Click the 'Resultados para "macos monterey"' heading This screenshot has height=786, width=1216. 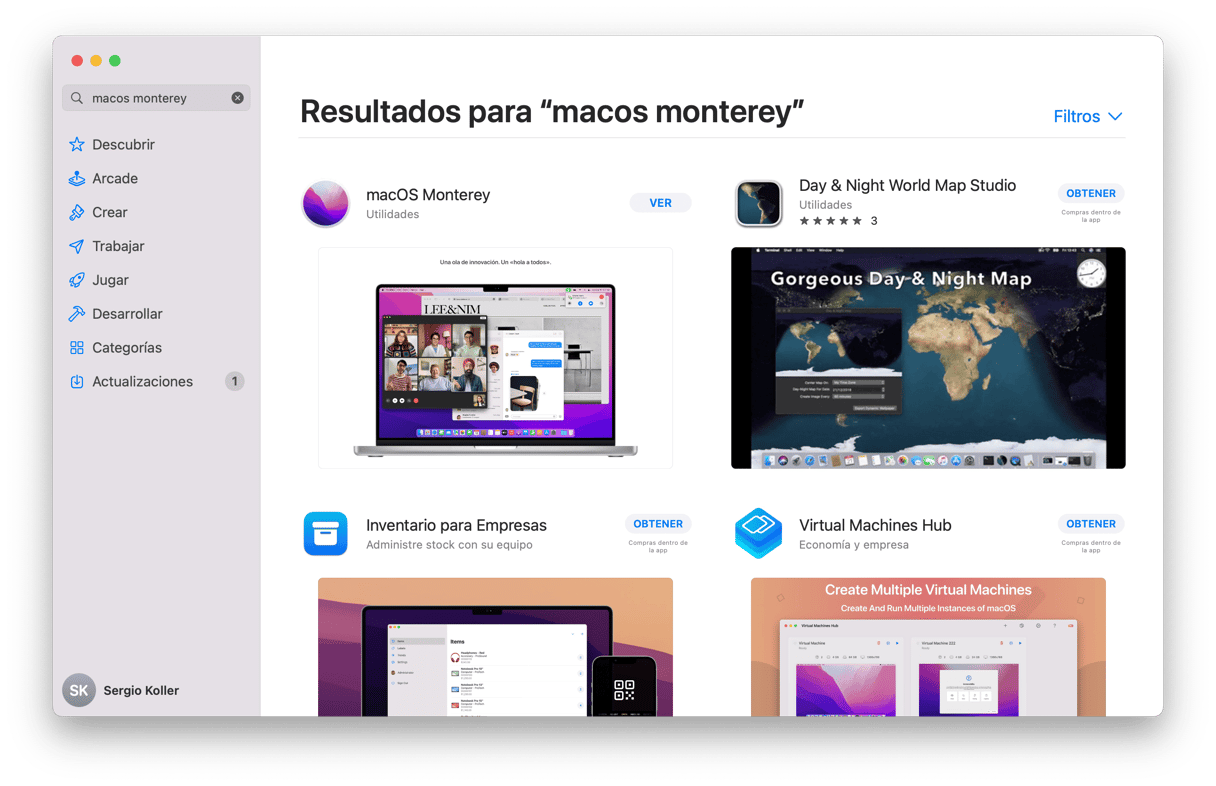[552, 112]
